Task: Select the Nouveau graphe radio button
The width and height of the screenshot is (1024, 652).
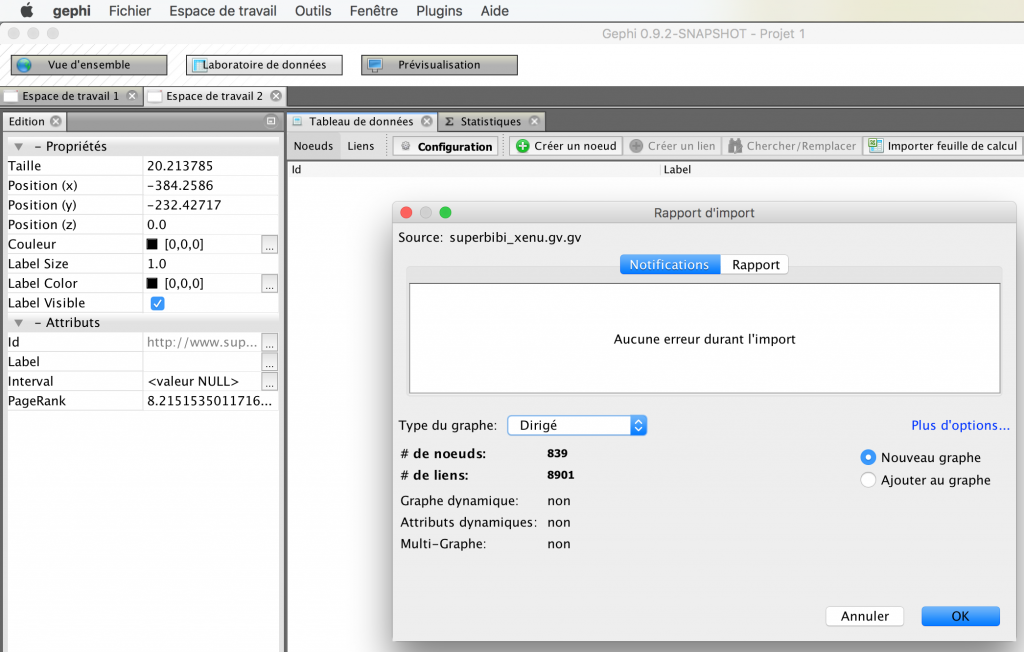Action: [868, 457]
